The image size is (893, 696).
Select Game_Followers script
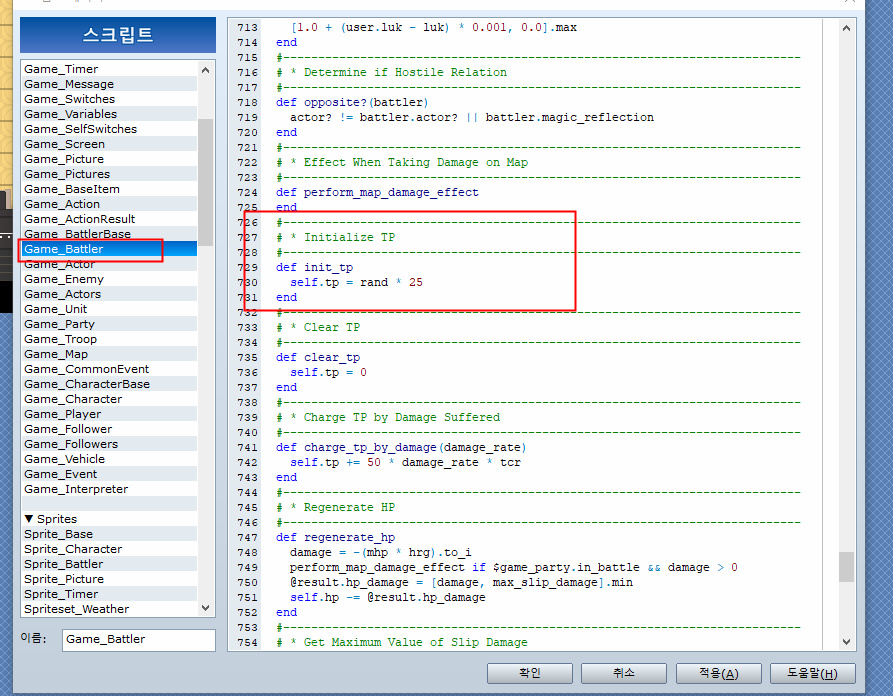tap(109, 444)
